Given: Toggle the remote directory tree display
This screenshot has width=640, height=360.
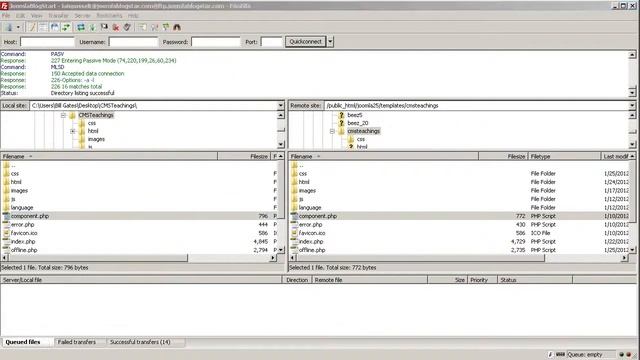Looking at the screenshot, I should [54, 27].
